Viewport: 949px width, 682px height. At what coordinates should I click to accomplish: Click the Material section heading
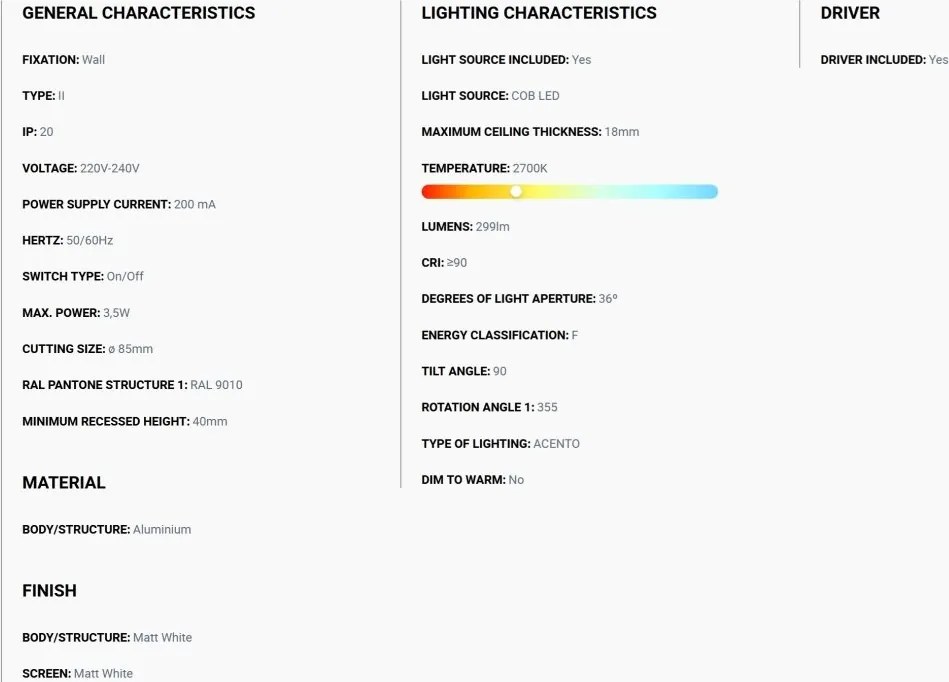click(64, 482)
